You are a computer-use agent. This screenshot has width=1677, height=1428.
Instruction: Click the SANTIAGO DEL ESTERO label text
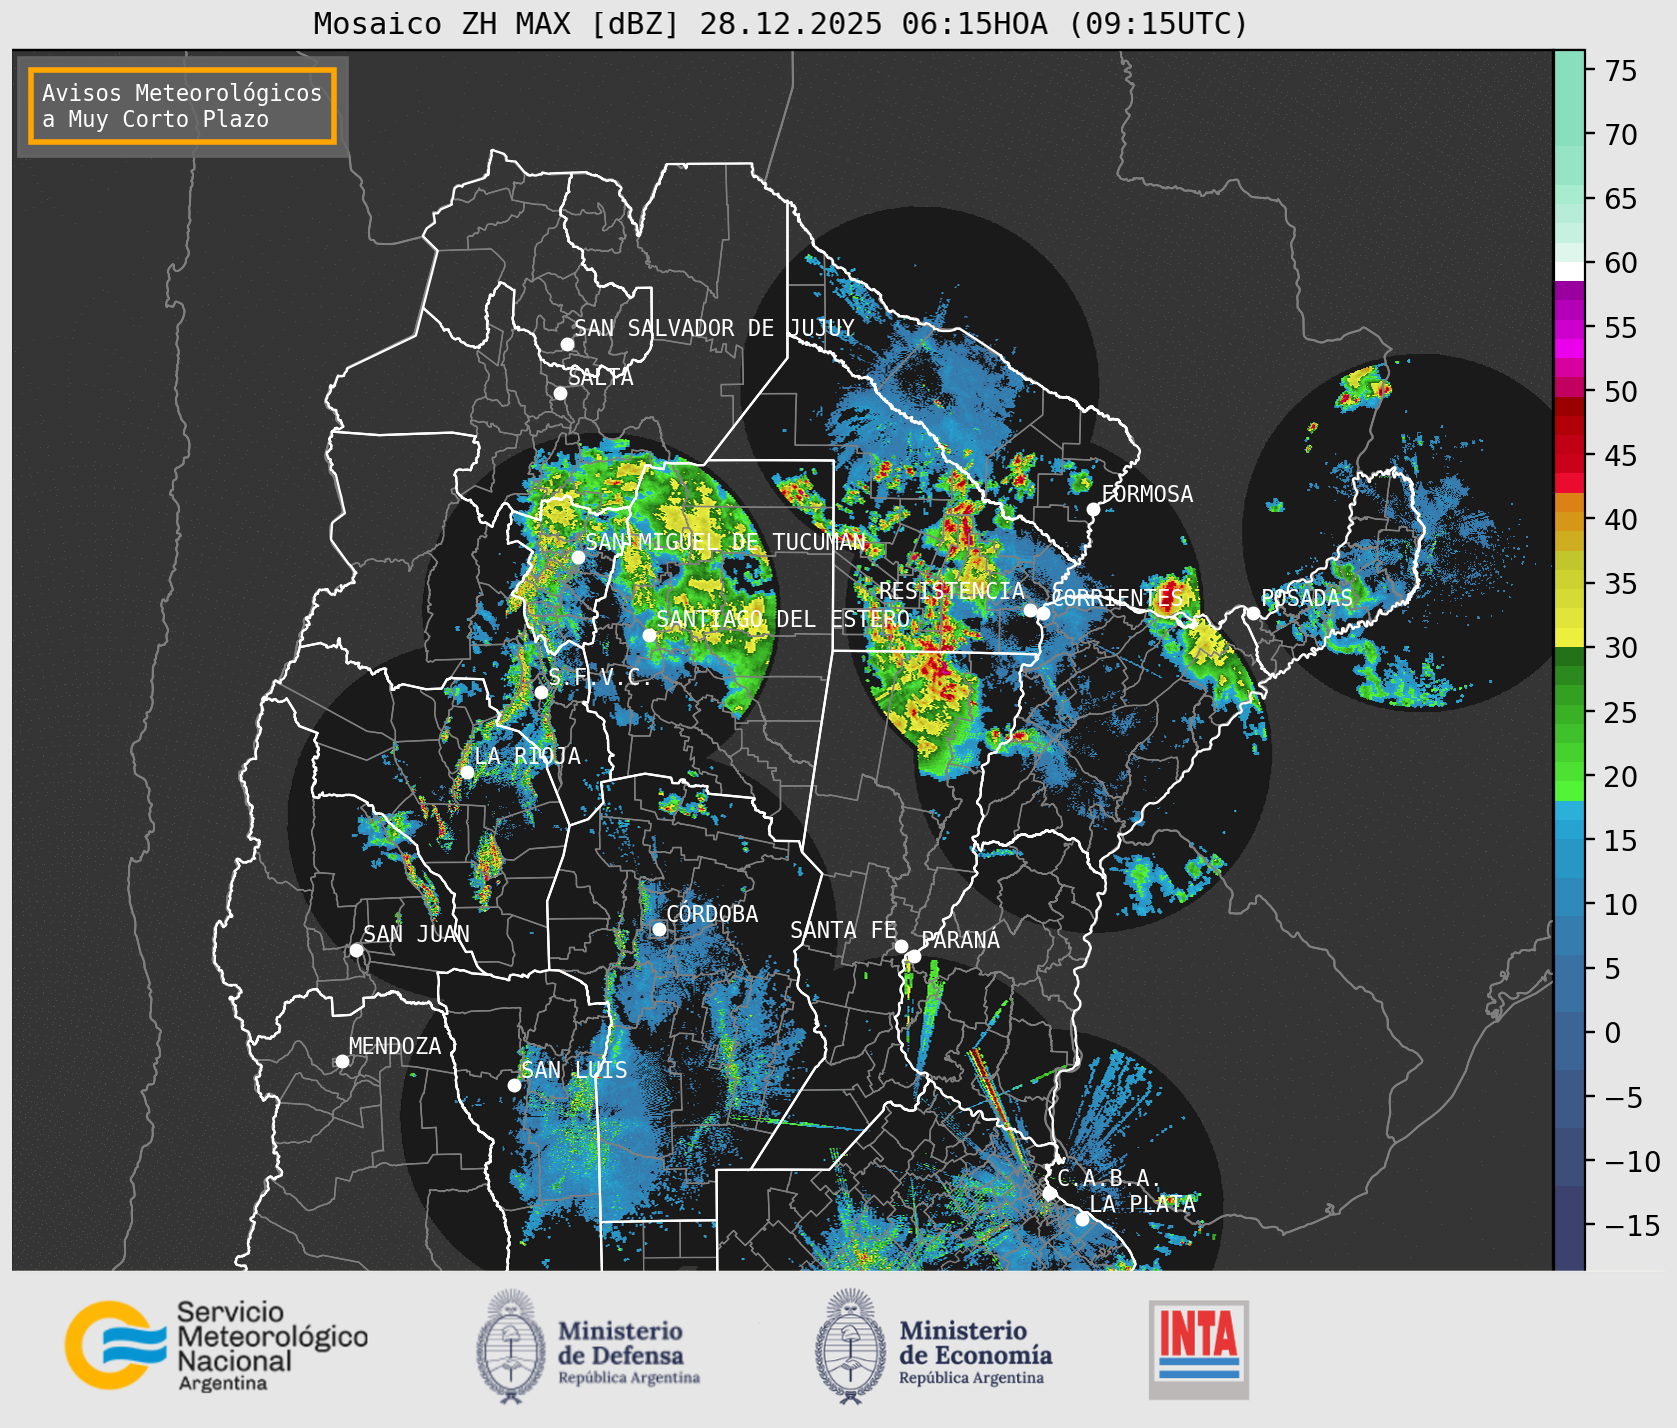[783, 619]
